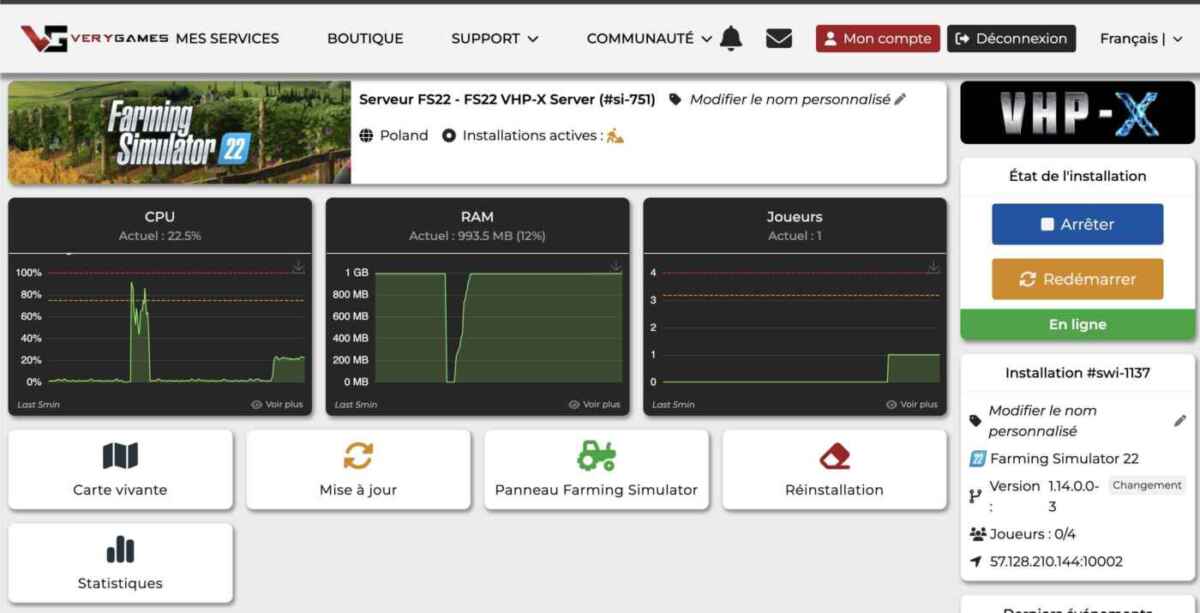Open the messages envelope icon
This screenshot has width=1200, height=613.
click(779, 38)
